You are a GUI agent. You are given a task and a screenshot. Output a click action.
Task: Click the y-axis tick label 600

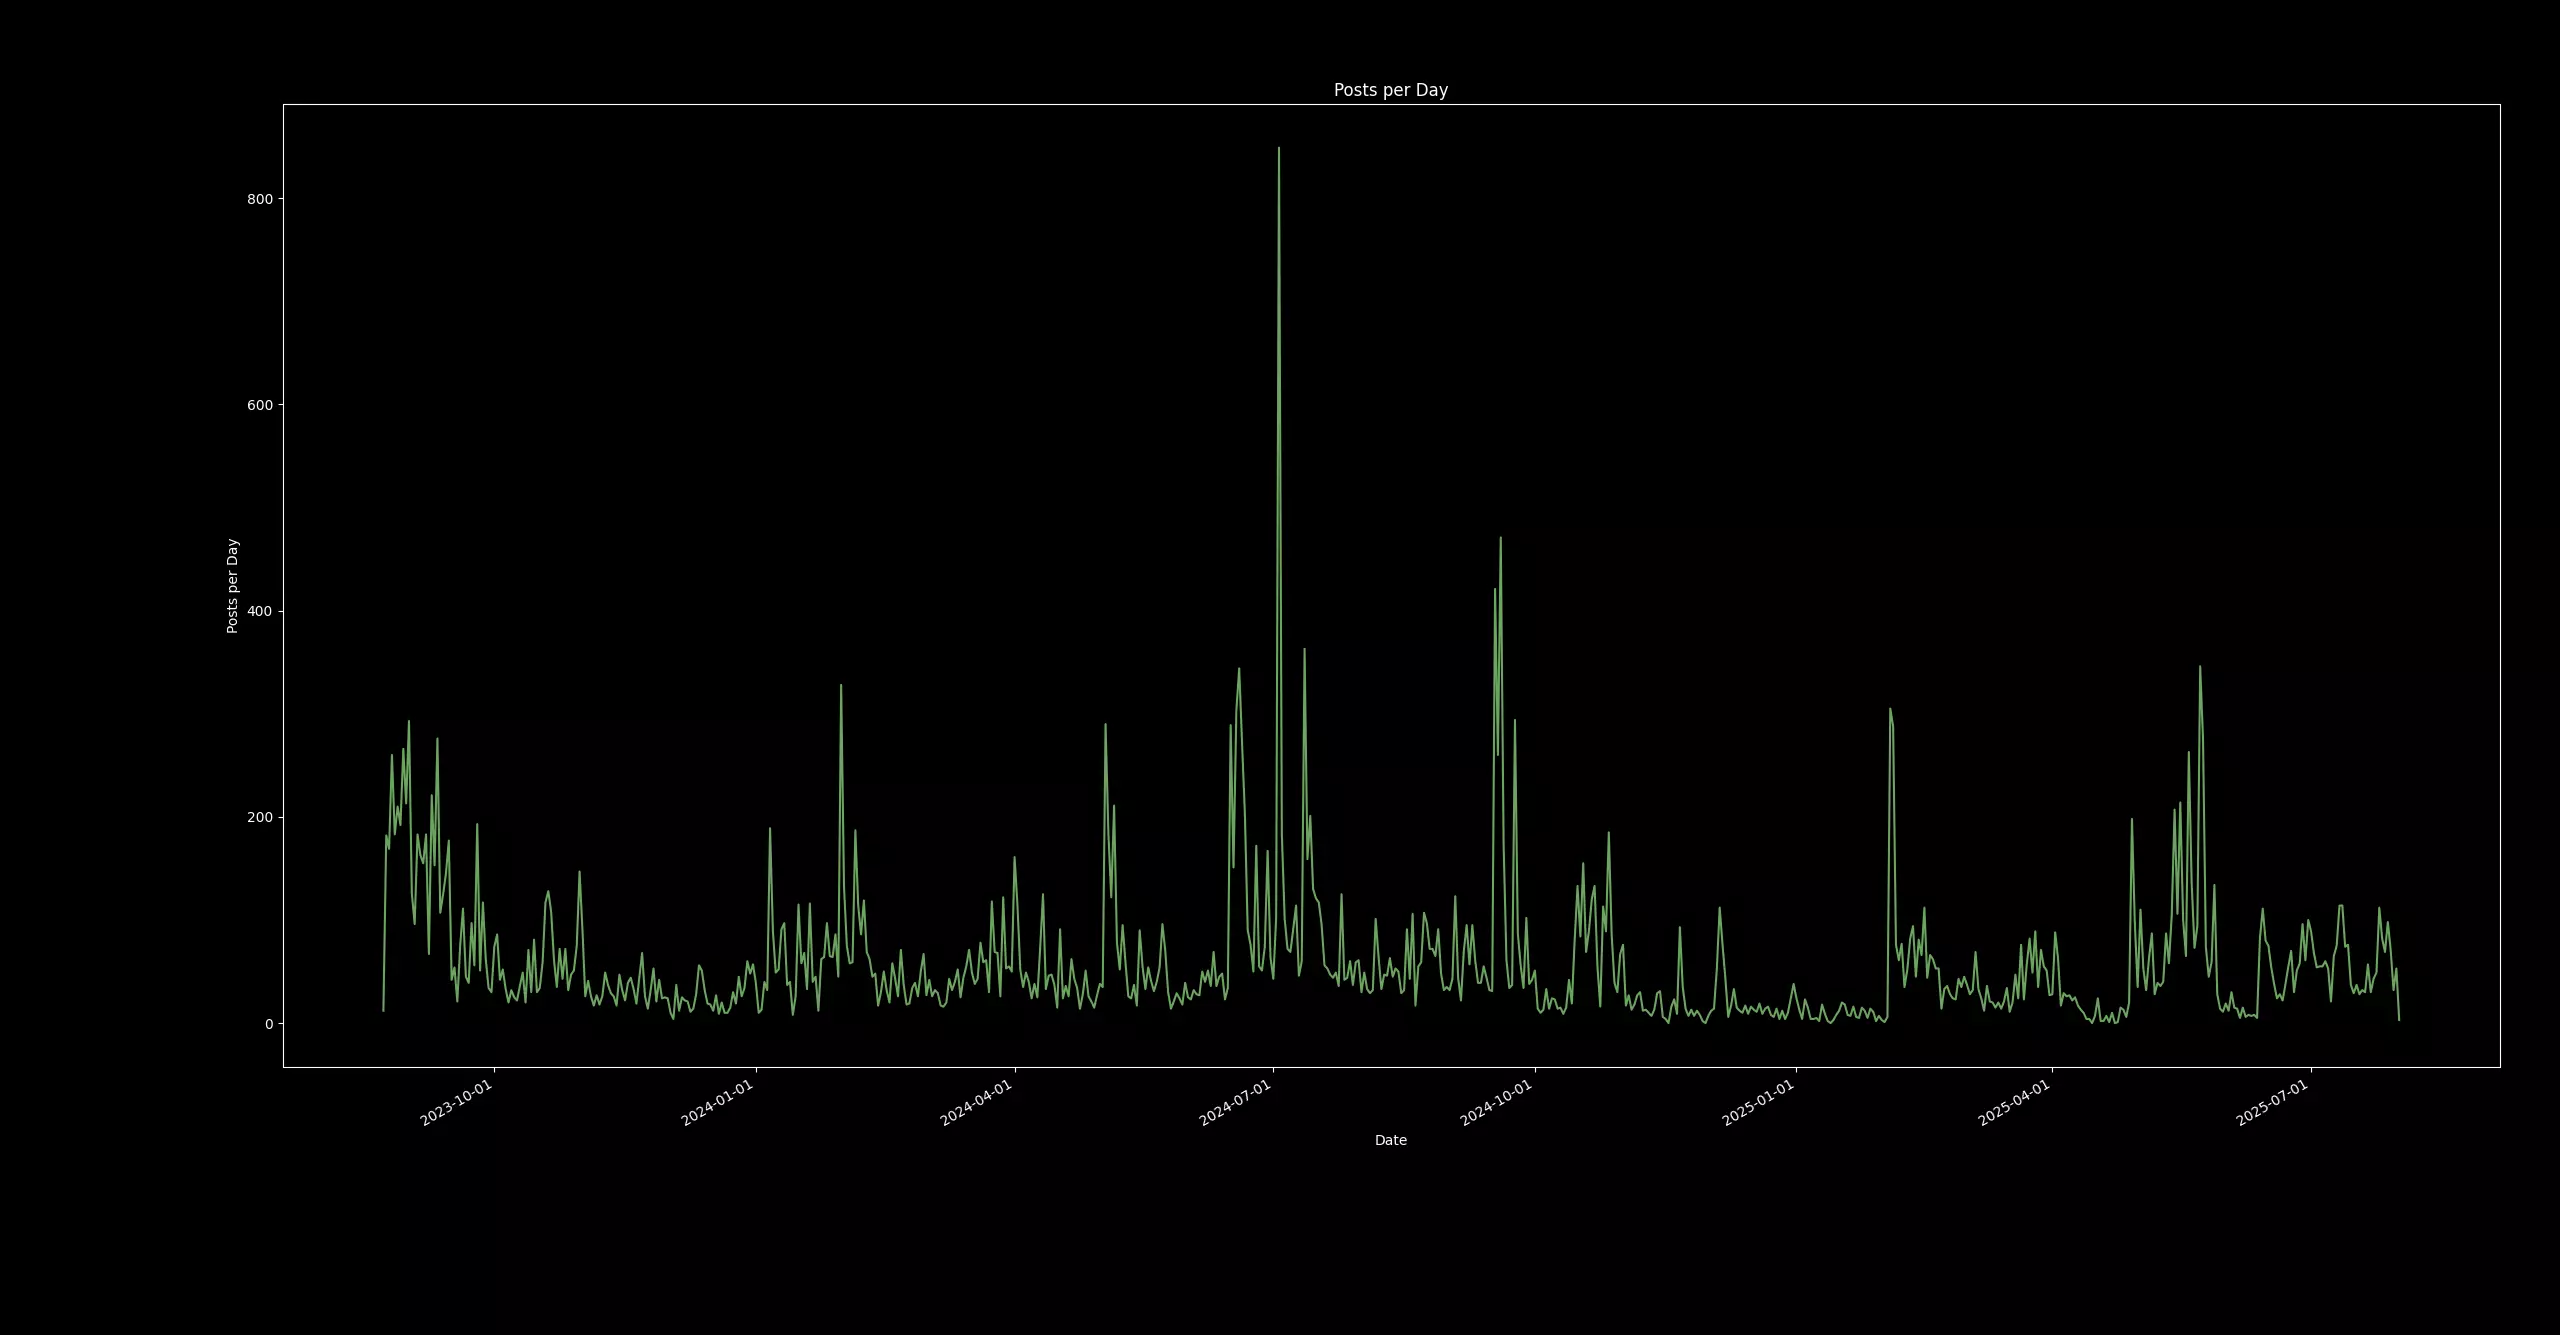click(x=260, y=405)
